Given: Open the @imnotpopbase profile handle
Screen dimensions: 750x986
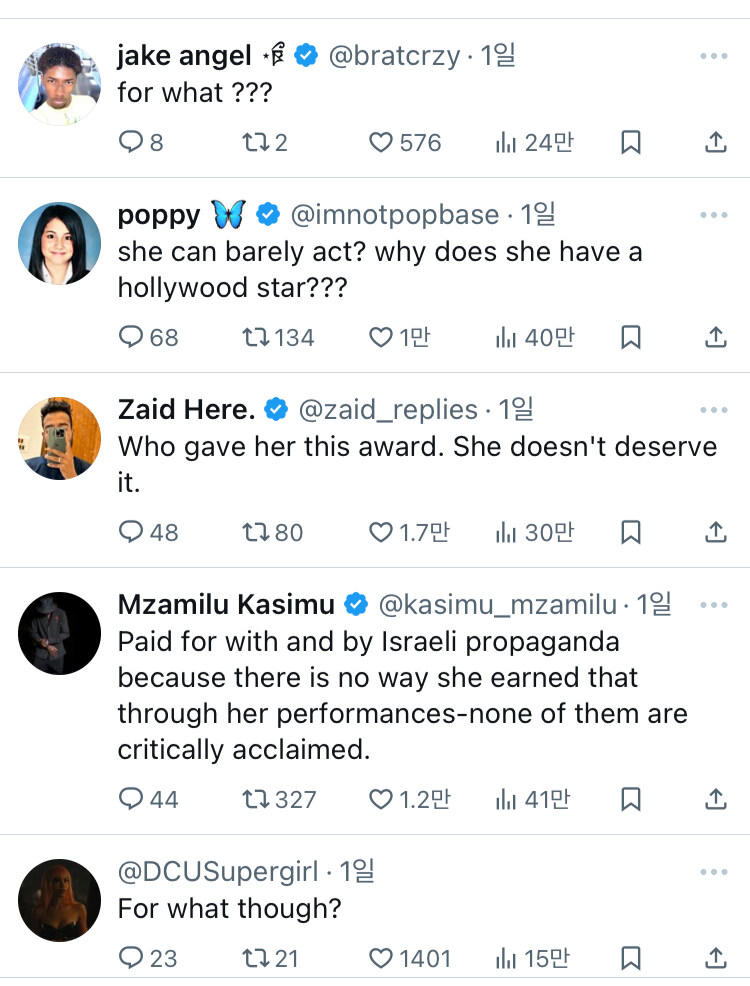Looking at the screenshot, I should point(394,214).
